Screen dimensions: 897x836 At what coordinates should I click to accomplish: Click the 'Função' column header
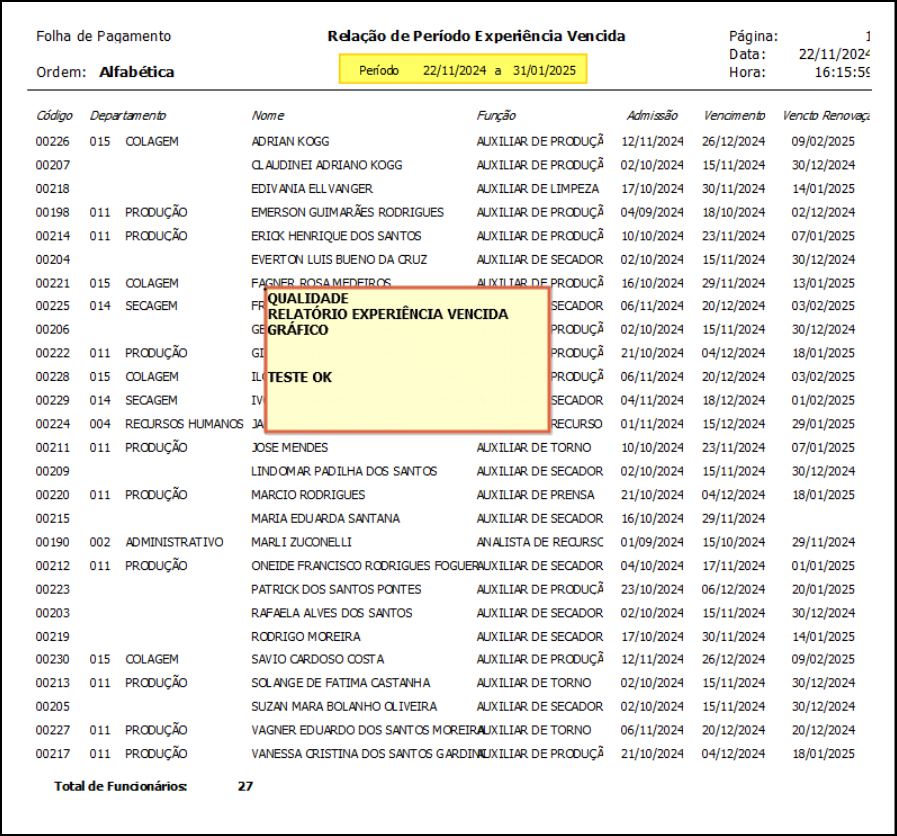(x=496, y=116)
